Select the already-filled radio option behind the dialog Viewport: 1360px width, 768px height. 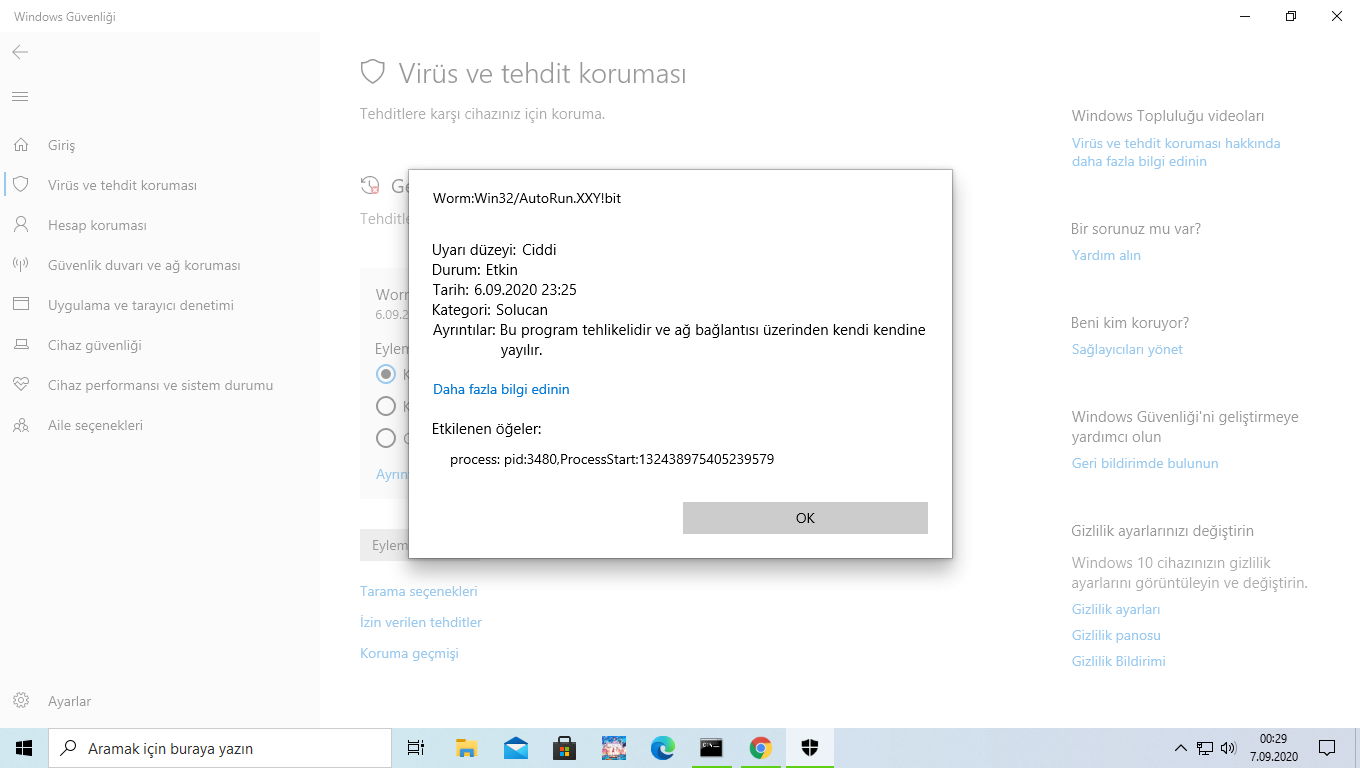point(386,374)
